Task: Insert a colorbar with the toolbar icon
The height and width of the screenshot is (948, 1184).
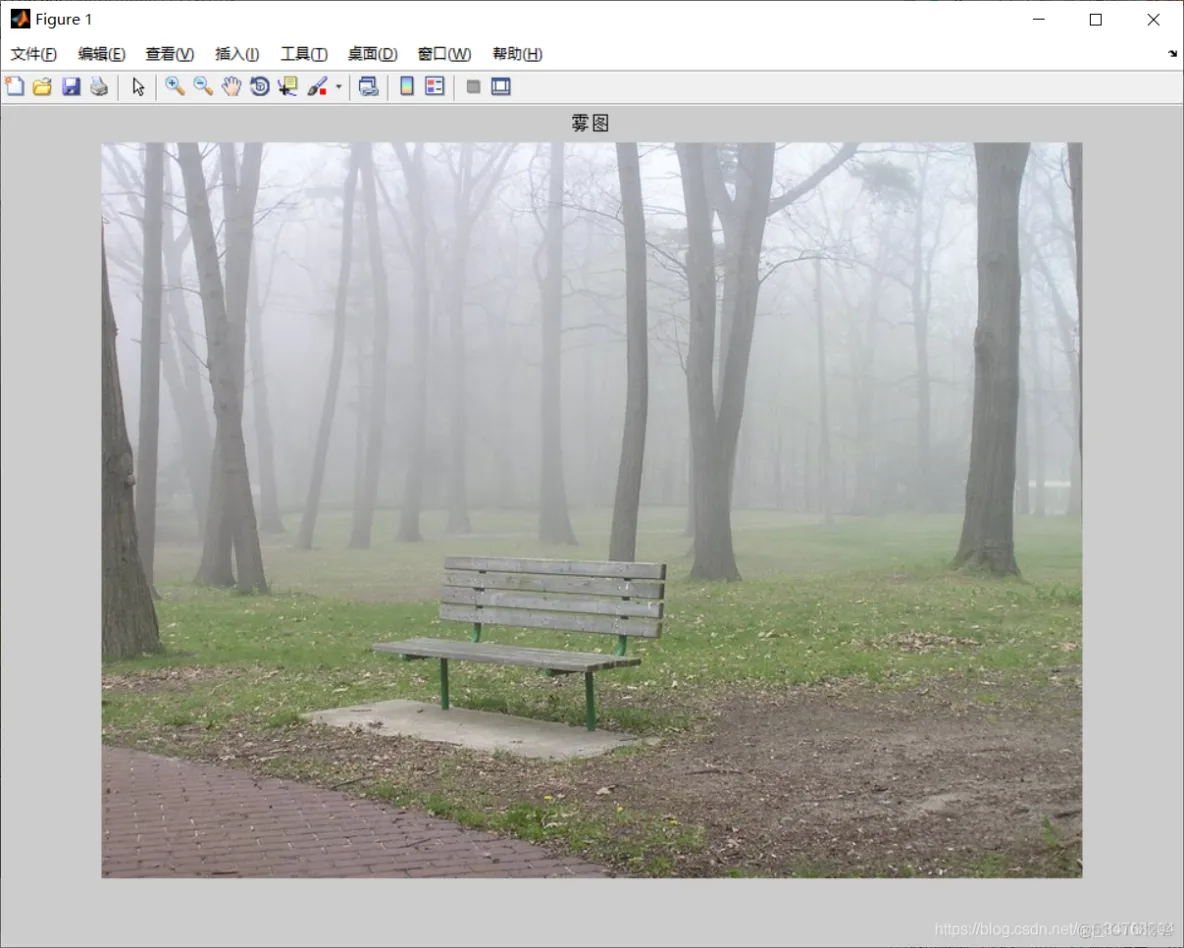Action: 407,86
